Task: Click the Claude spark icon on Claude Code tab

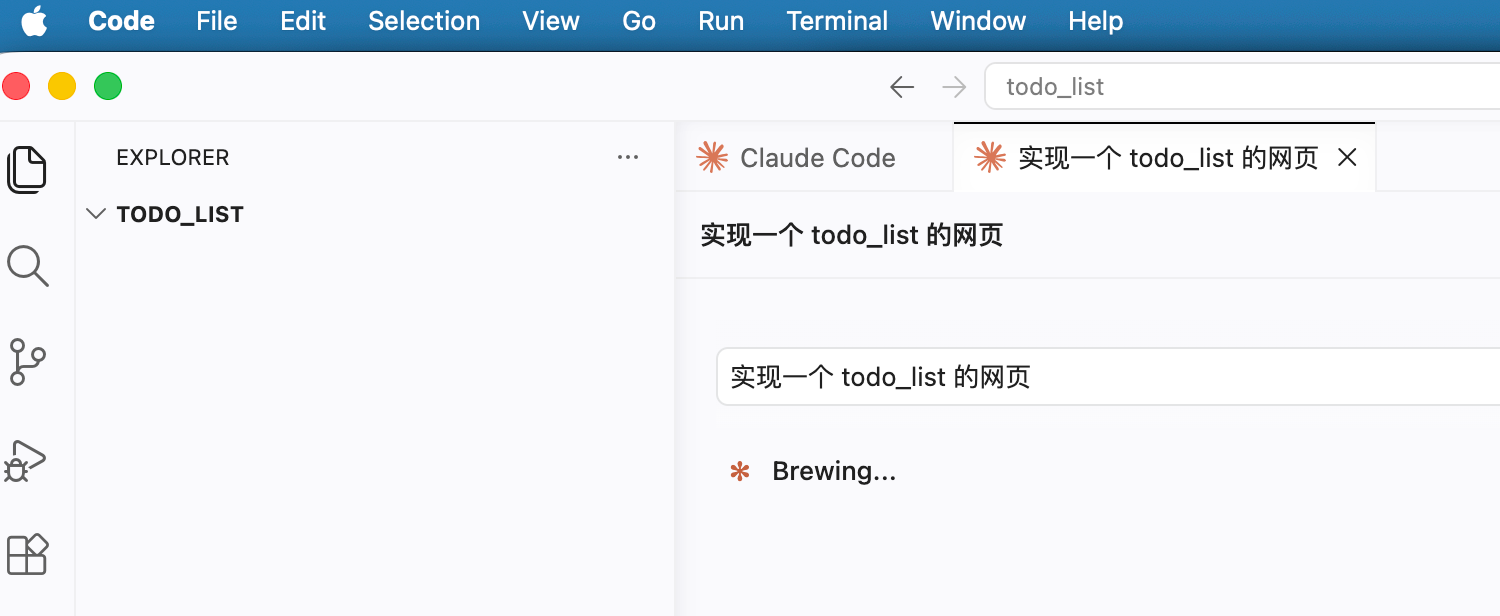Action: point(712,157)
